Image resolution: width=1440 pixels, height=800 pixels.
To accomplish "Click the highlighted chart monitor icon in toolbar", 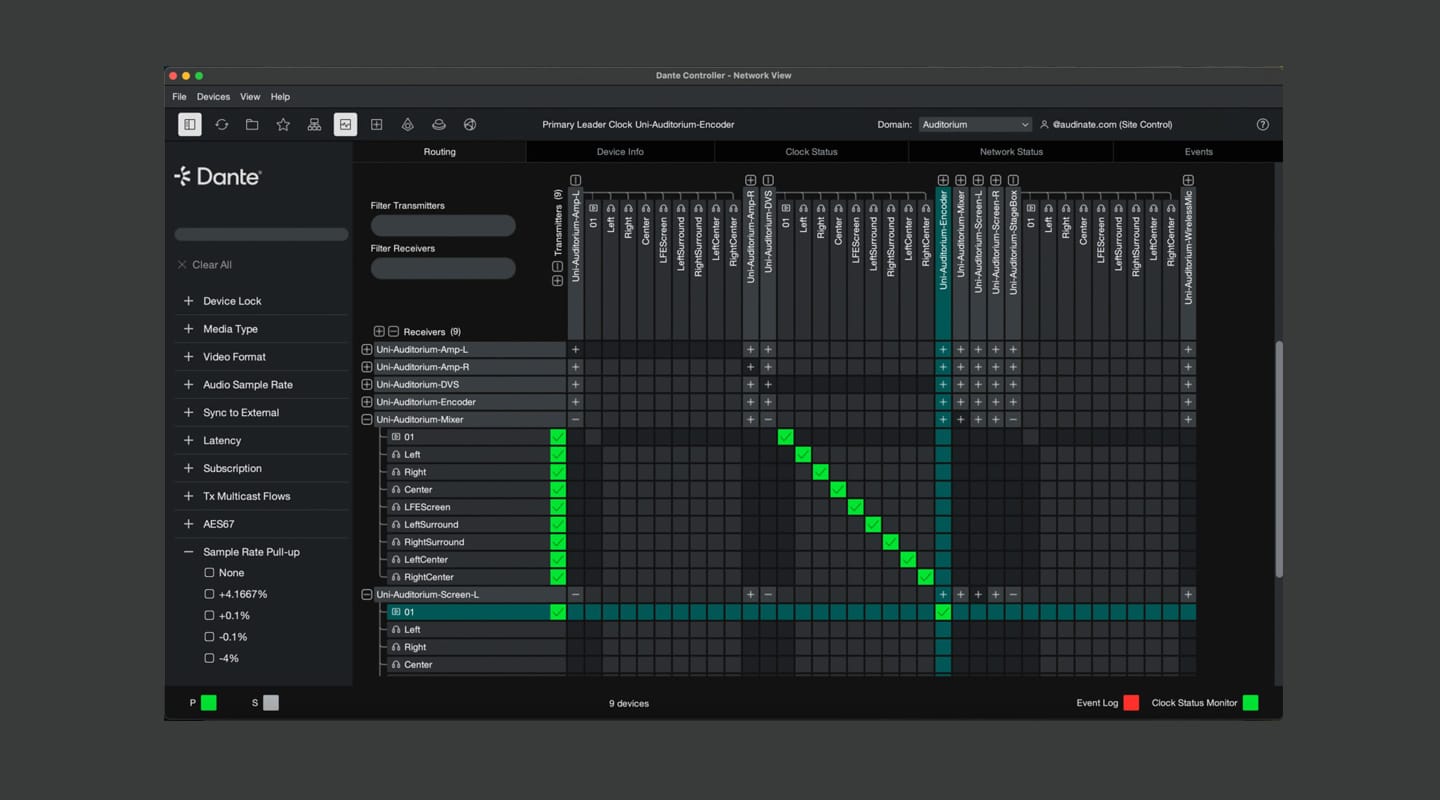I will click(345, 124).
